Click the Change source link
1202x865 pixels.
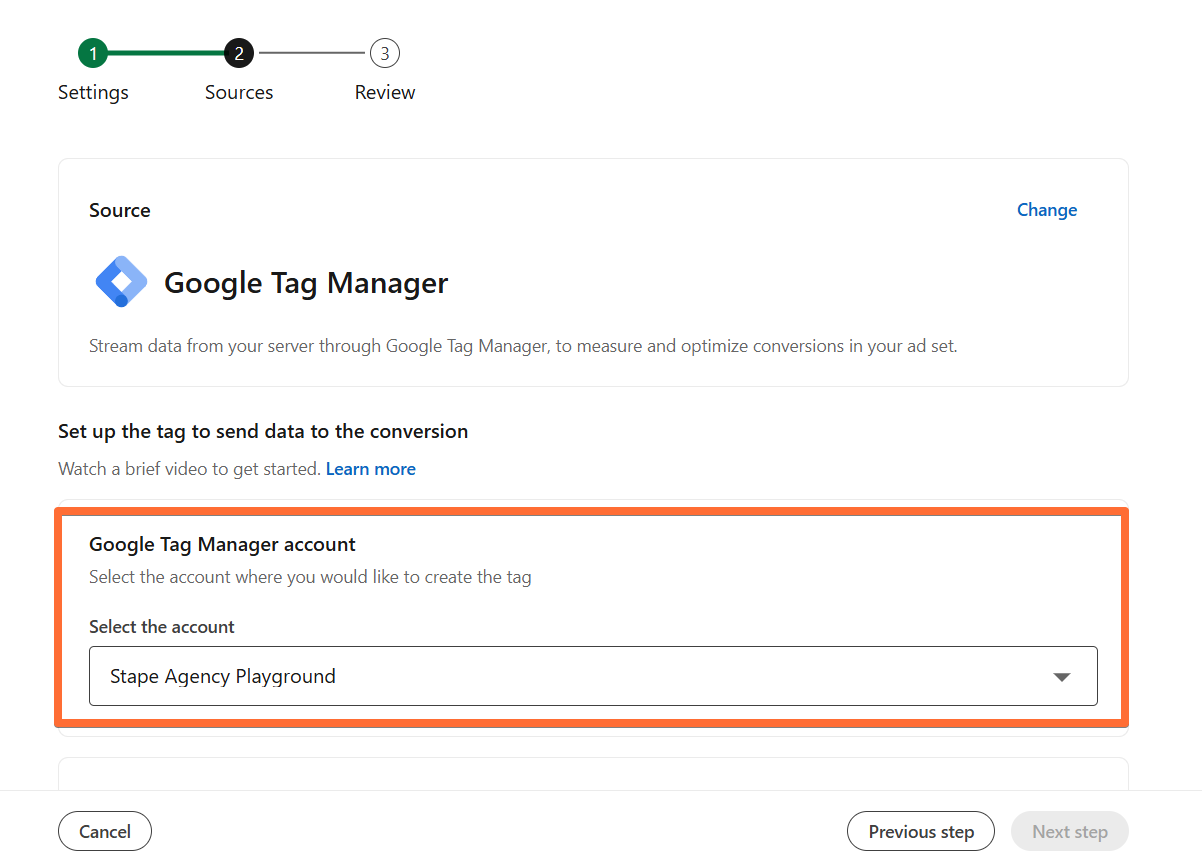(x=1047, y=210)
